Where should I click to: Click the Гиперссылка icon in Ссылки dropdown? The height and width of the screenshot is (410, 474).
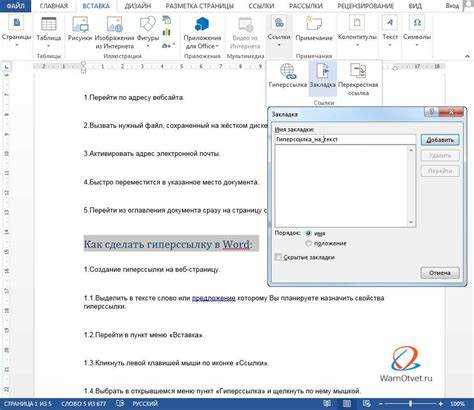click(287, 71)
